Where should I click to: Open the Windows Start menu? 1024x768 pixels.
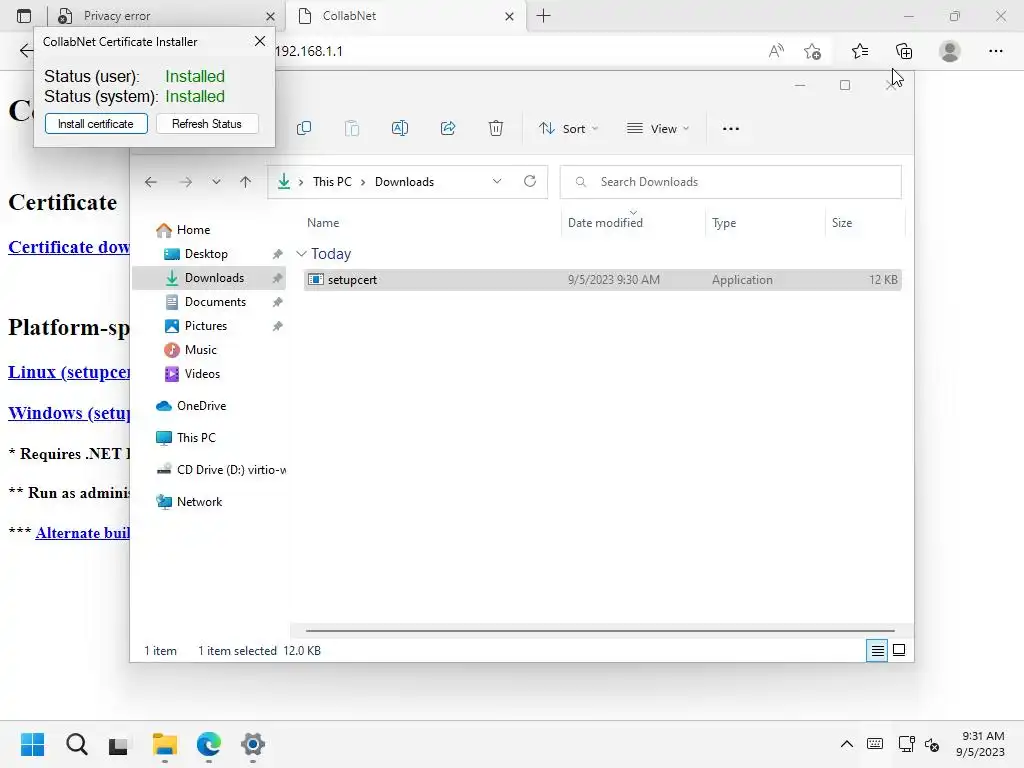coord(32,744)
